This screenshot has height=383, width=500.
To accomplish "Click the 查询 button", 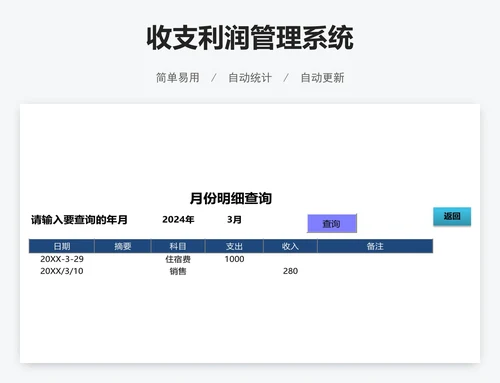I will 332,223.
